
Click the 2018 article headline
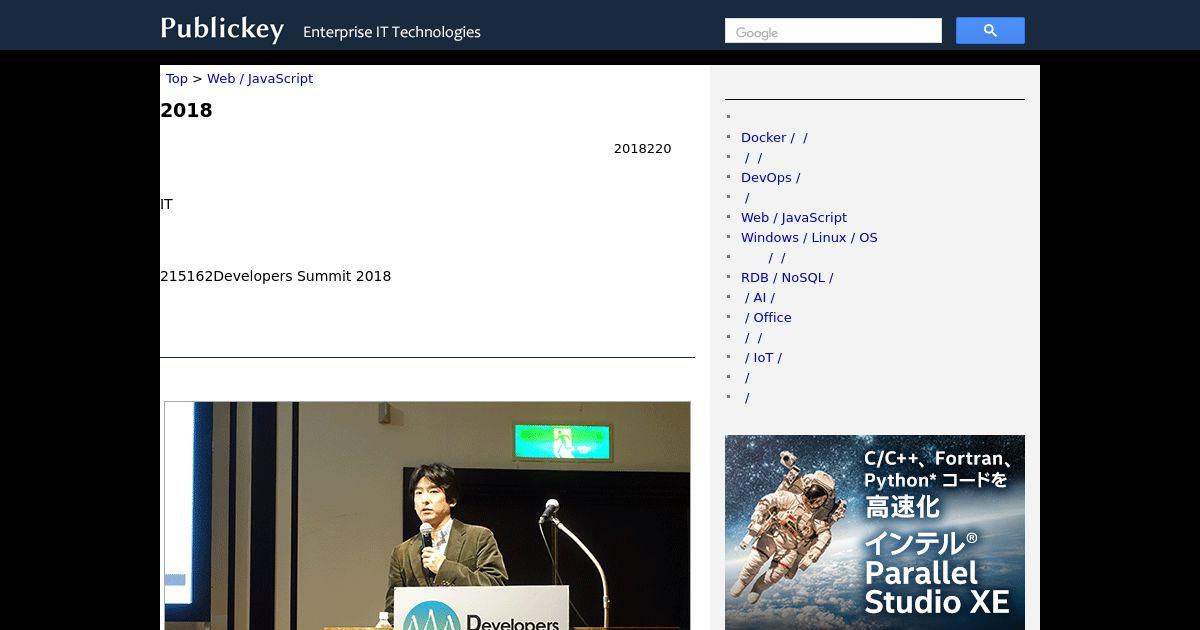tap(186, 111)
